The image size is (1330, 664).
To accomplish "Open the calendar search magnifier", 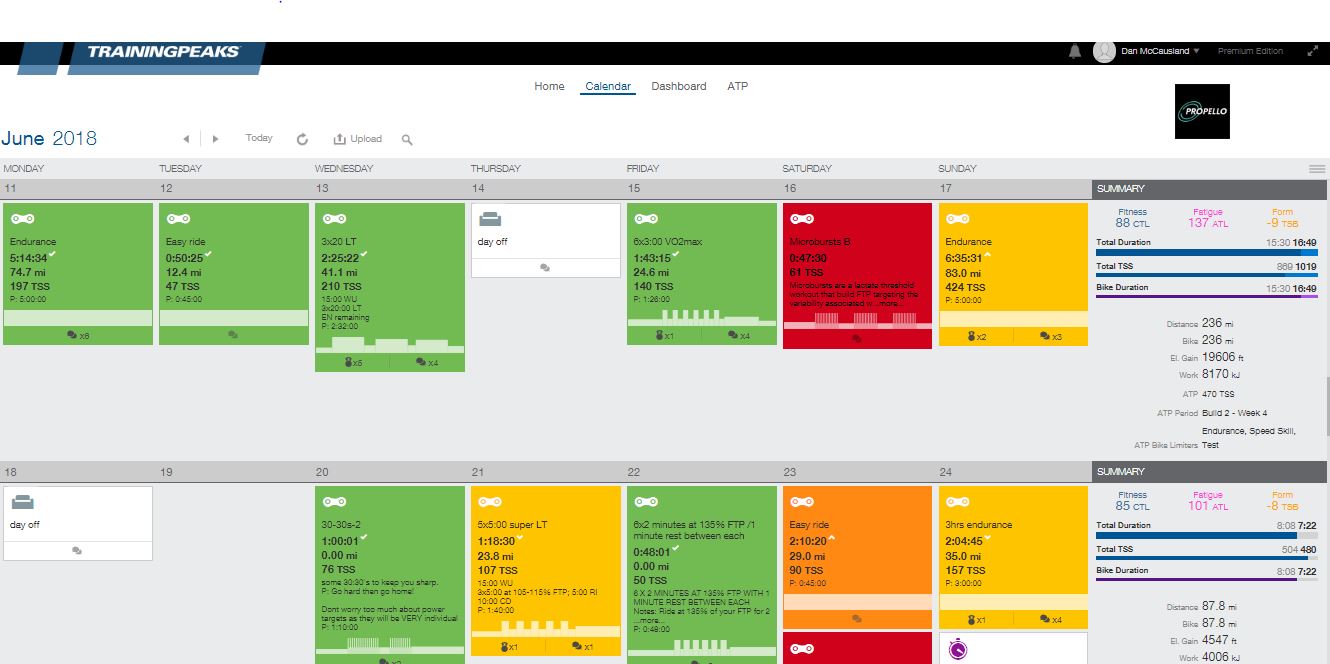I will point(407,140).
